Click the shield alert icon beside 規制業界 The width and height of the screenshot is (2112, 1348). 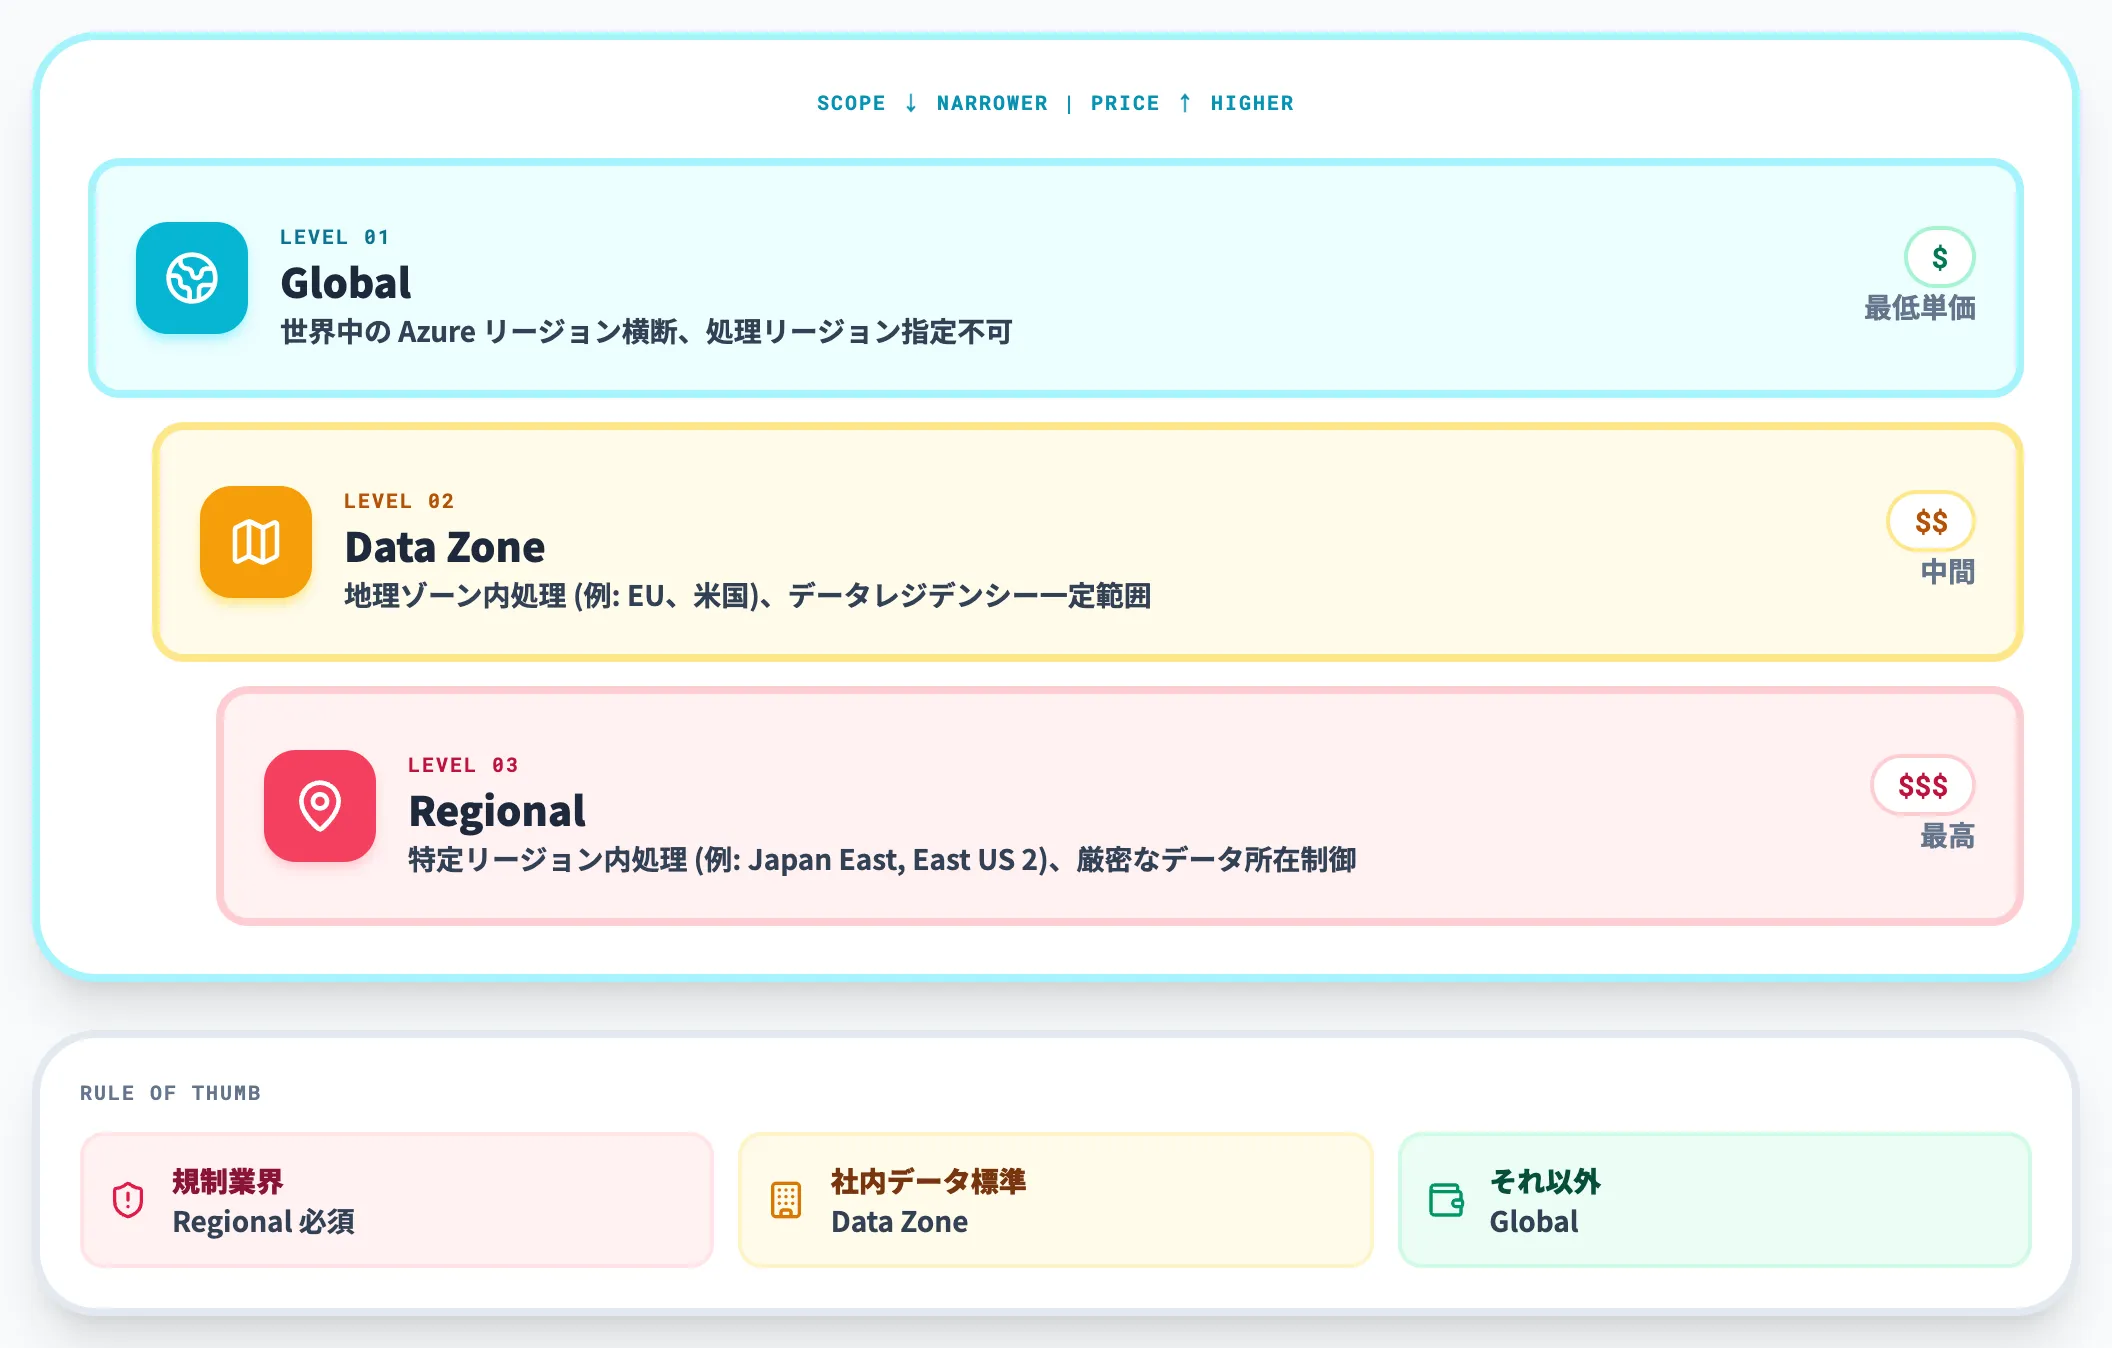tap(128, 1199)
